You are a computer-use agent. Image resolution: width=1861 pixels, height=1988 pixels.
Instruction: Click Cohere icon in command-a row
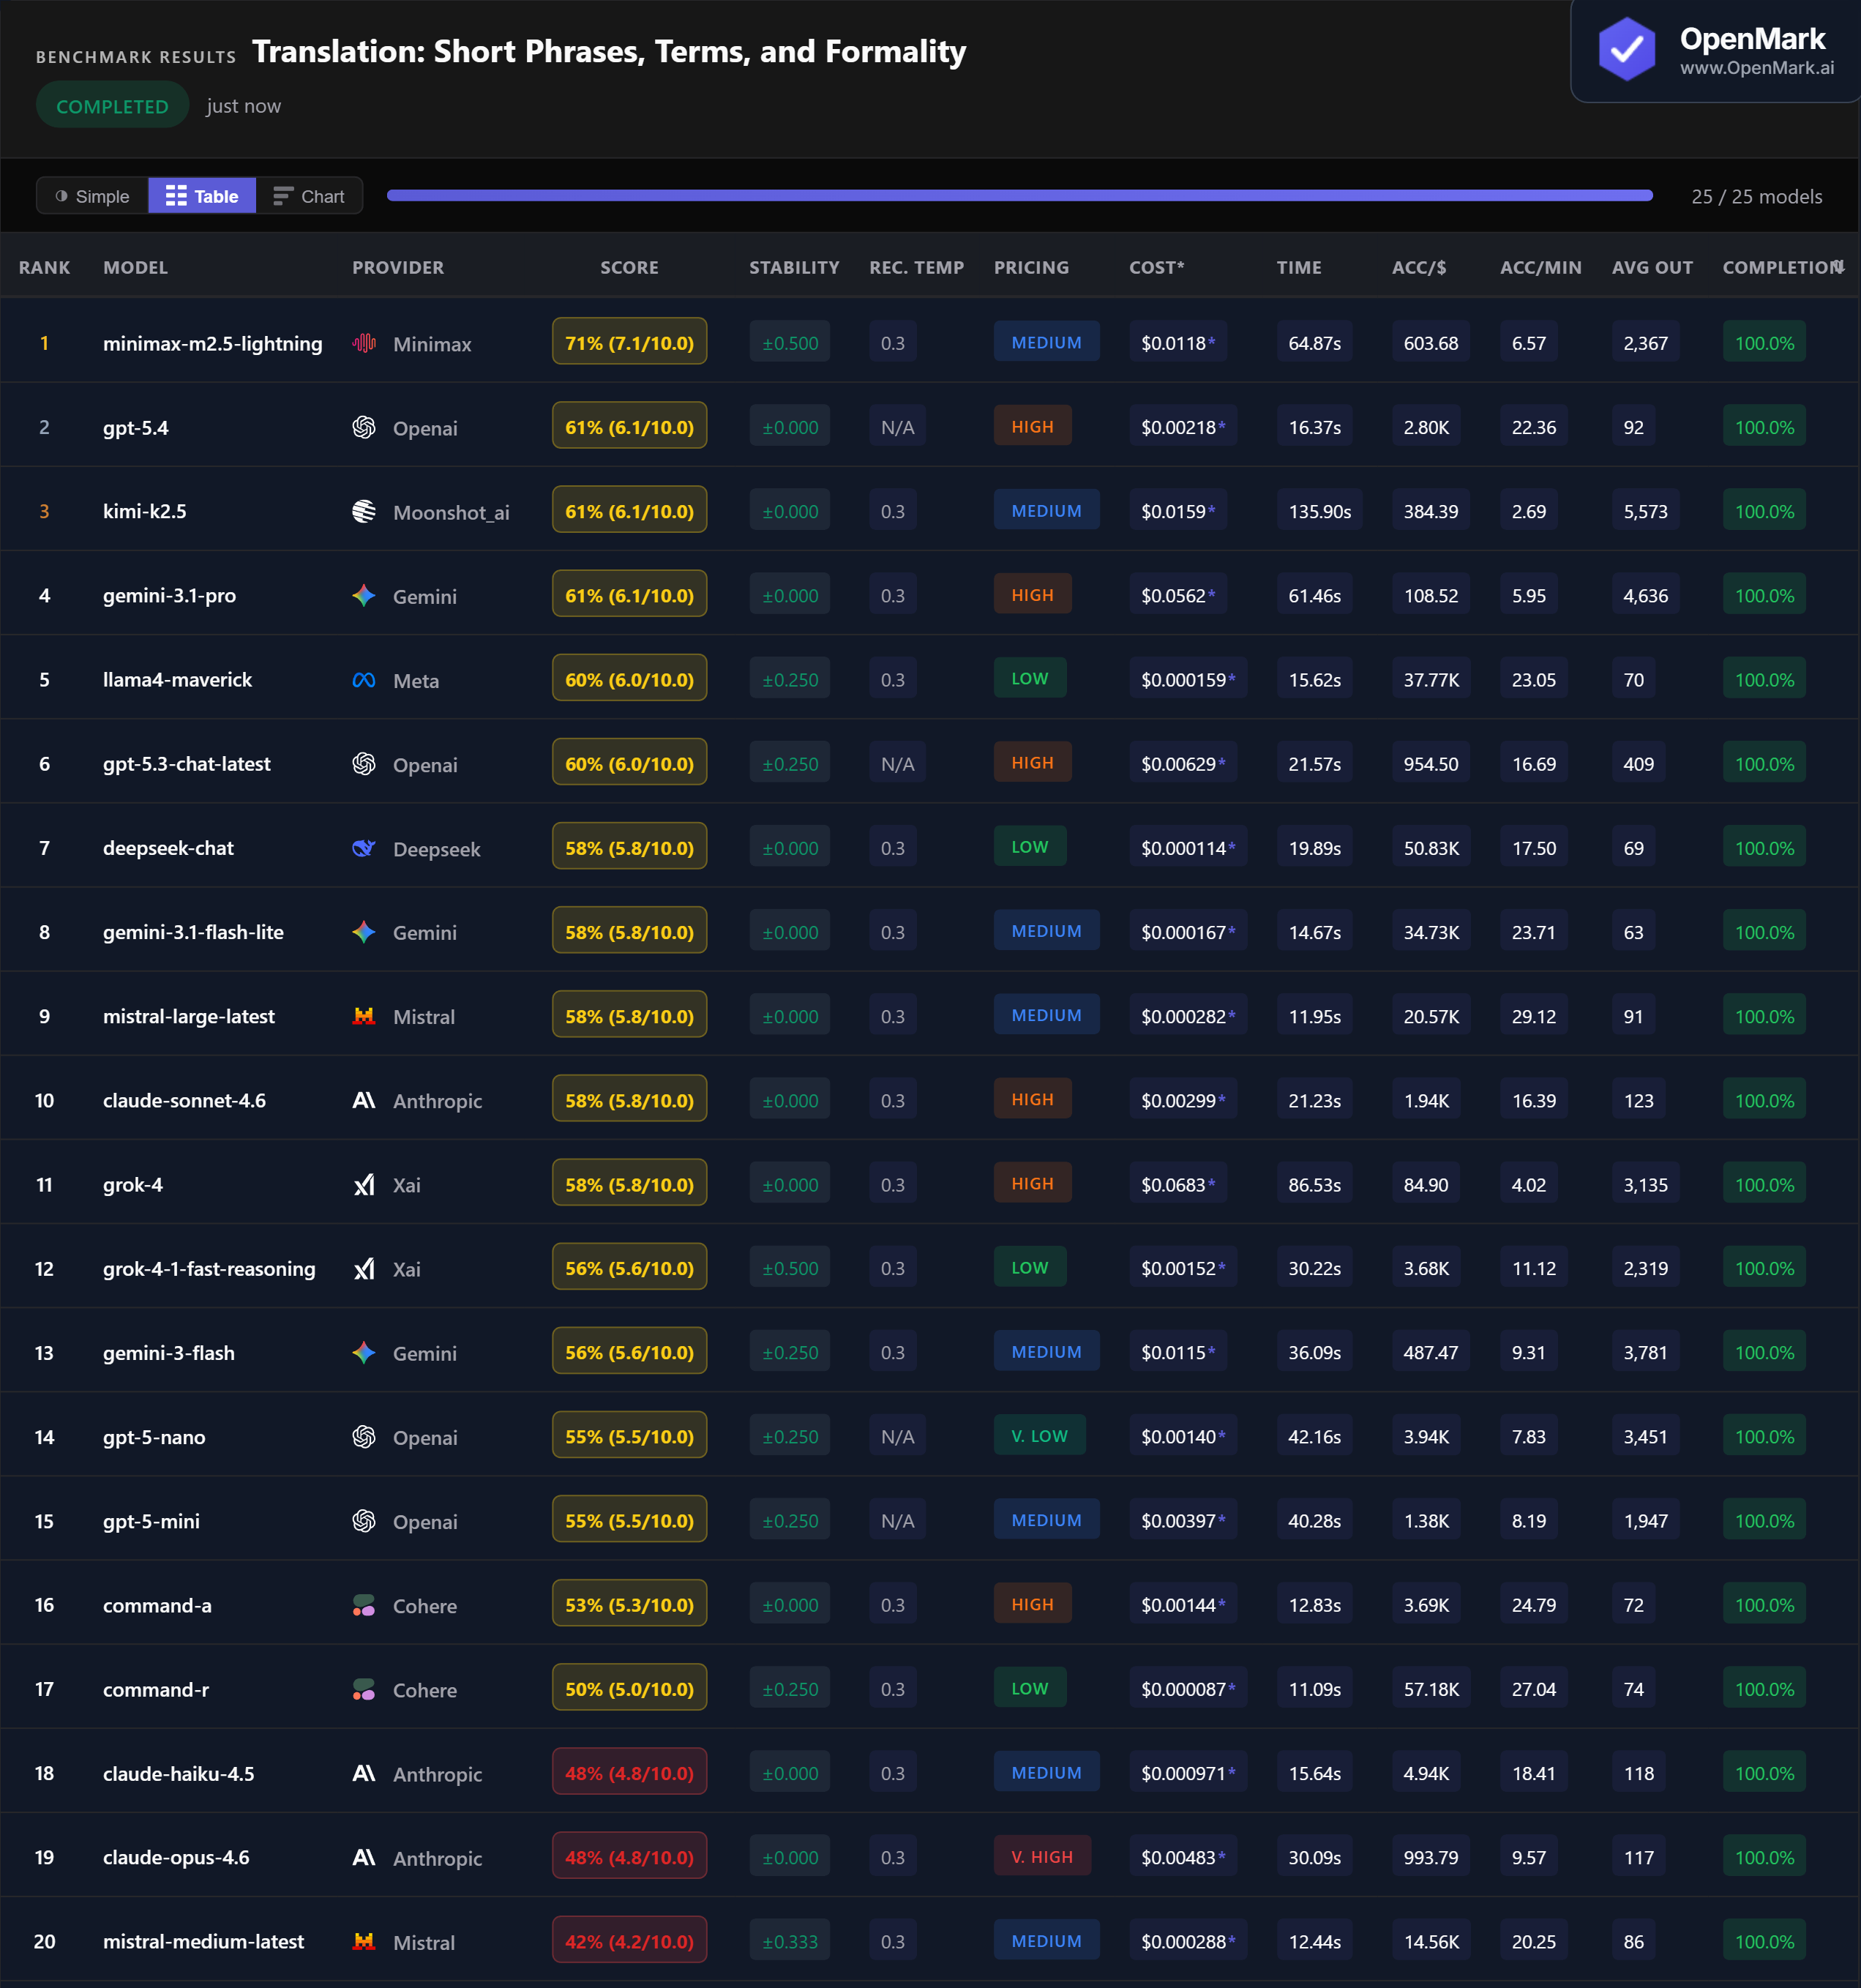coord(364,1605)
